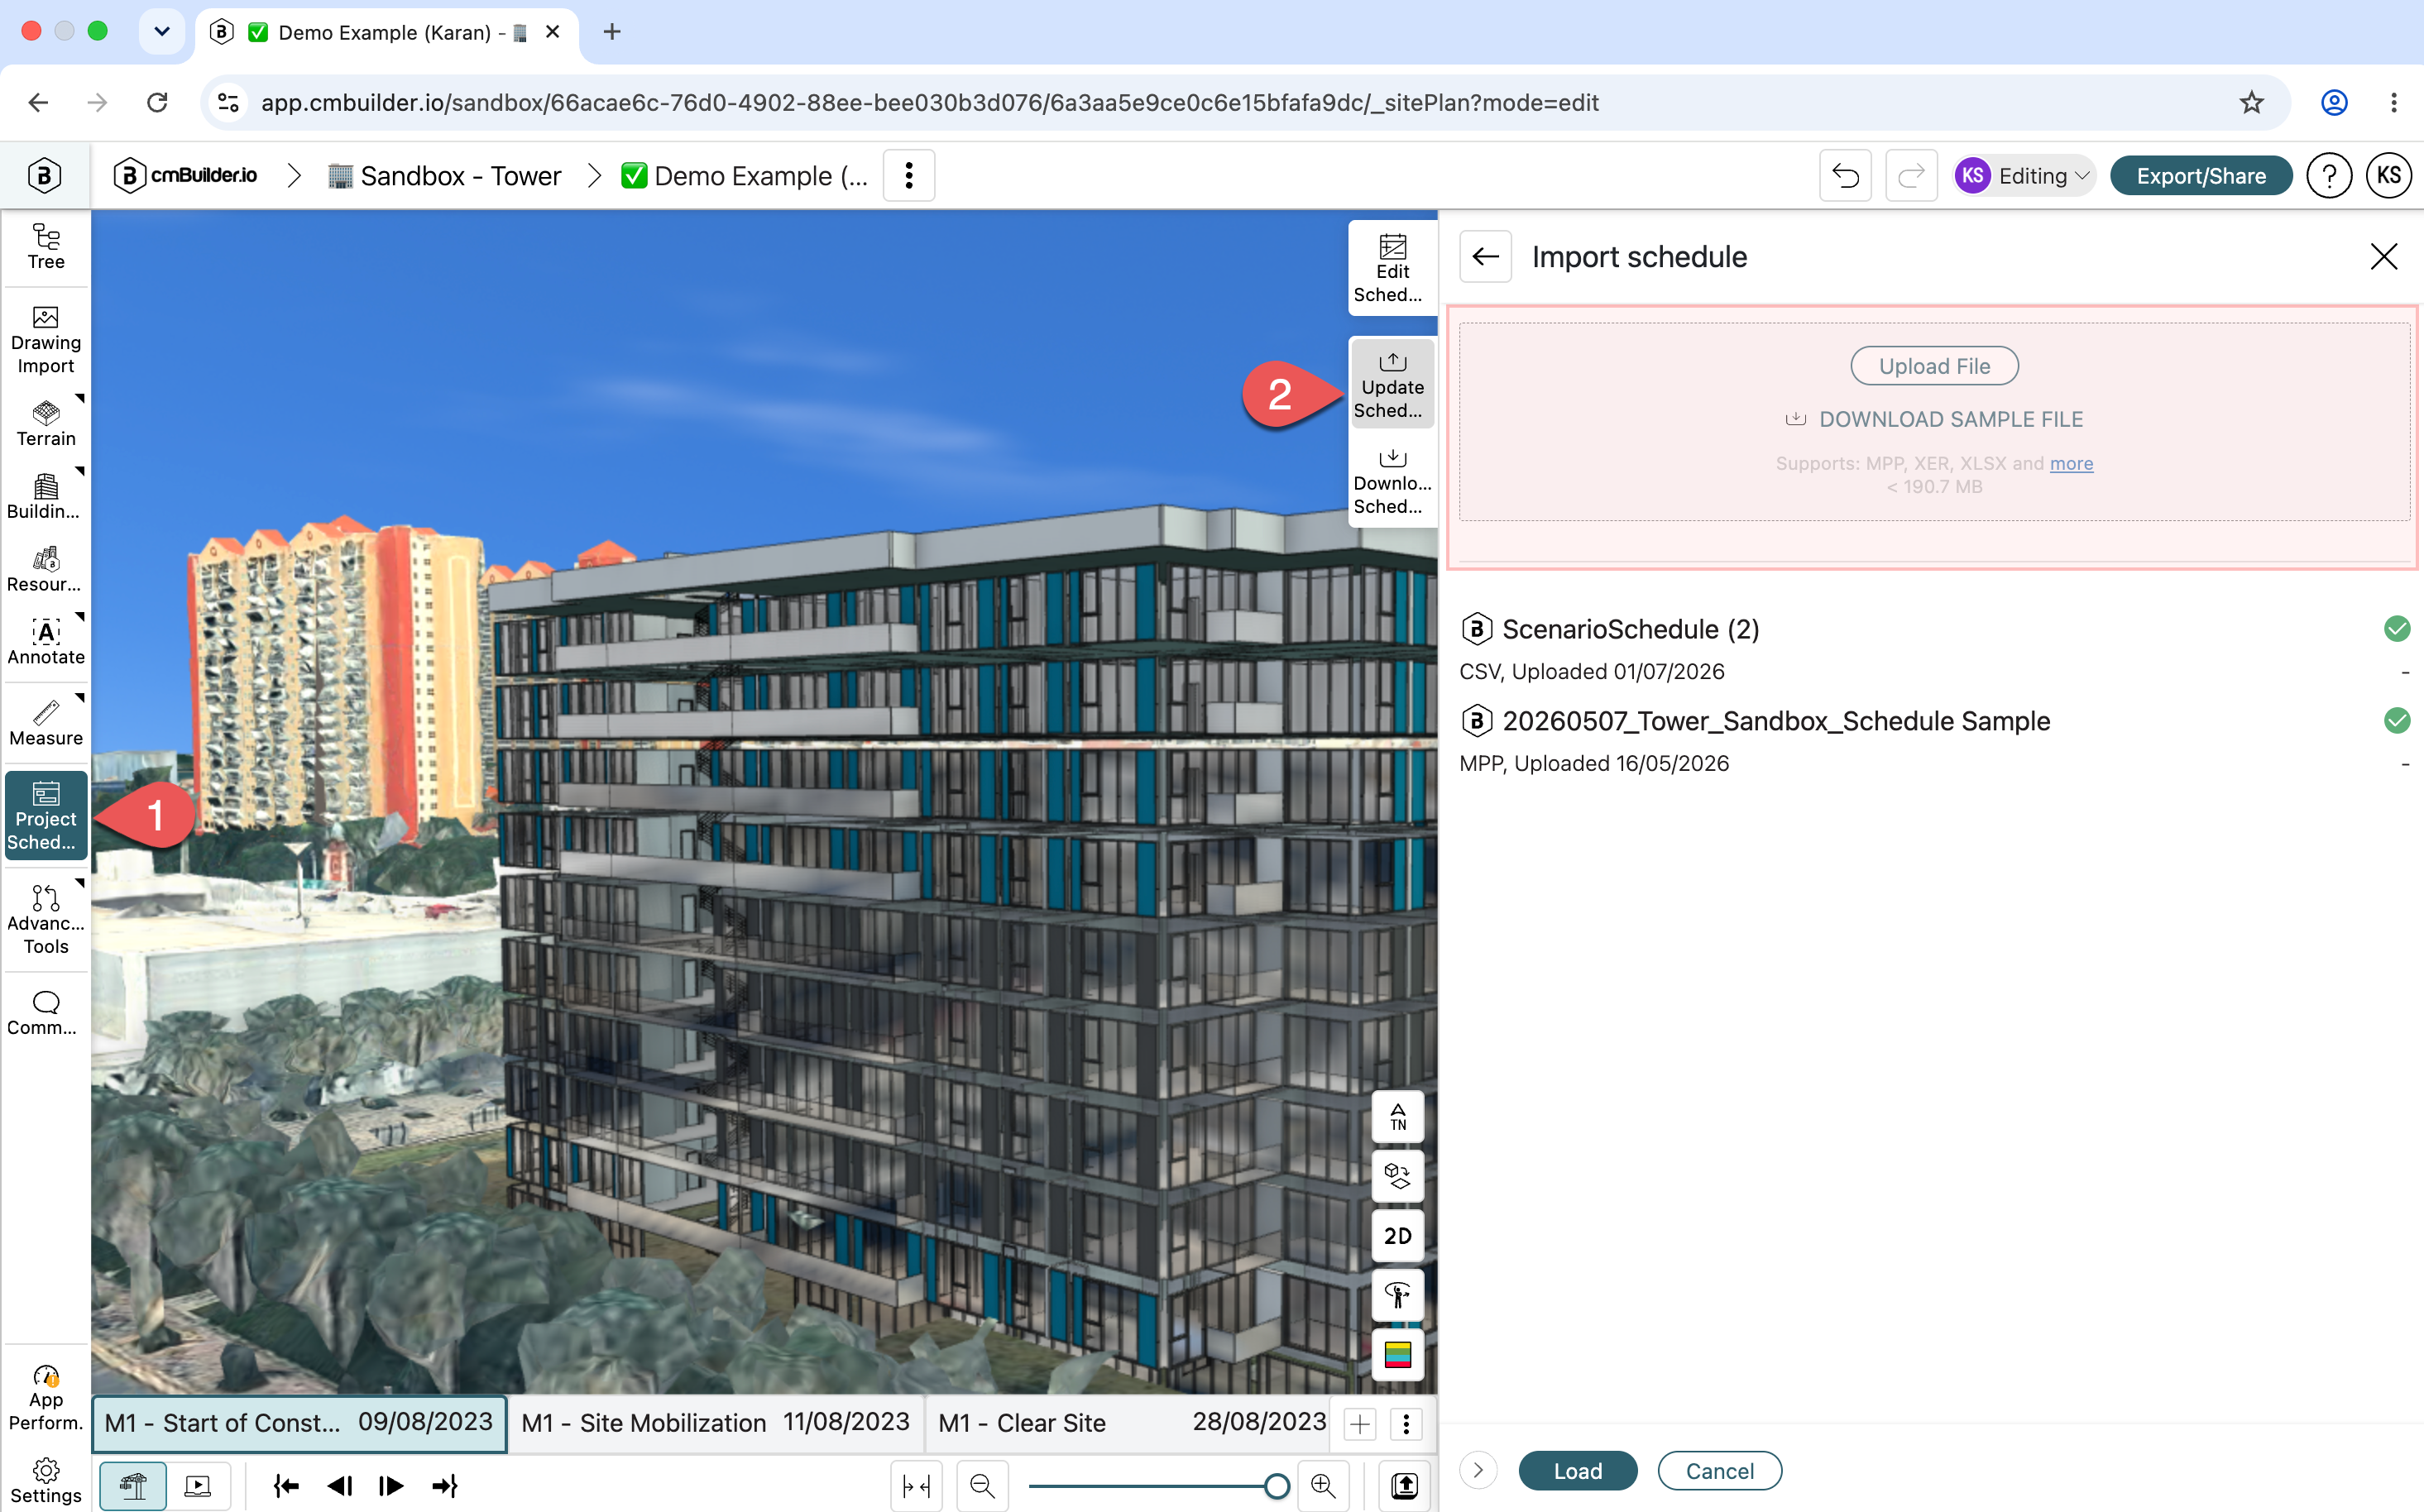Switch to presentation playback mode
The width and height of the screenshot is (2424, 1512).
(198, 1486)
